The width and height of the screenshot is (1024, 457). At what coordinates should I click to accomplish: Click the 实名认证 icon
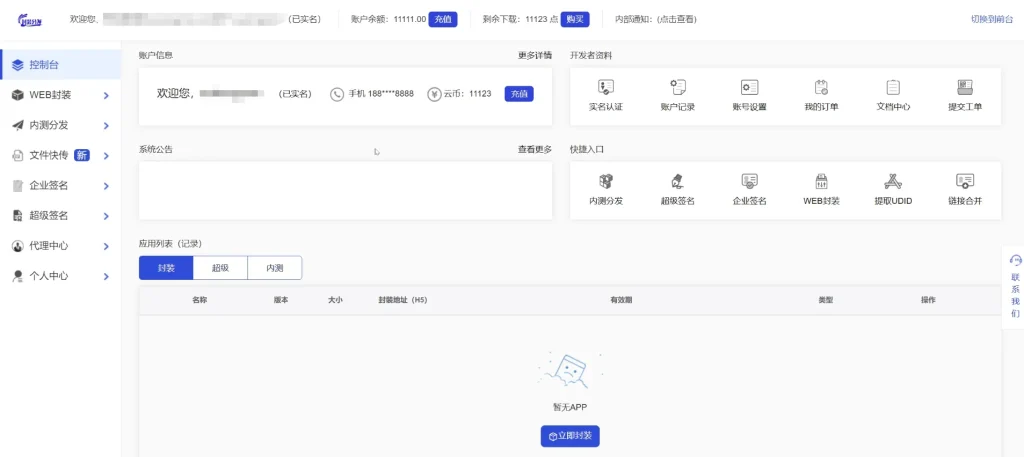tap(605, 88)
